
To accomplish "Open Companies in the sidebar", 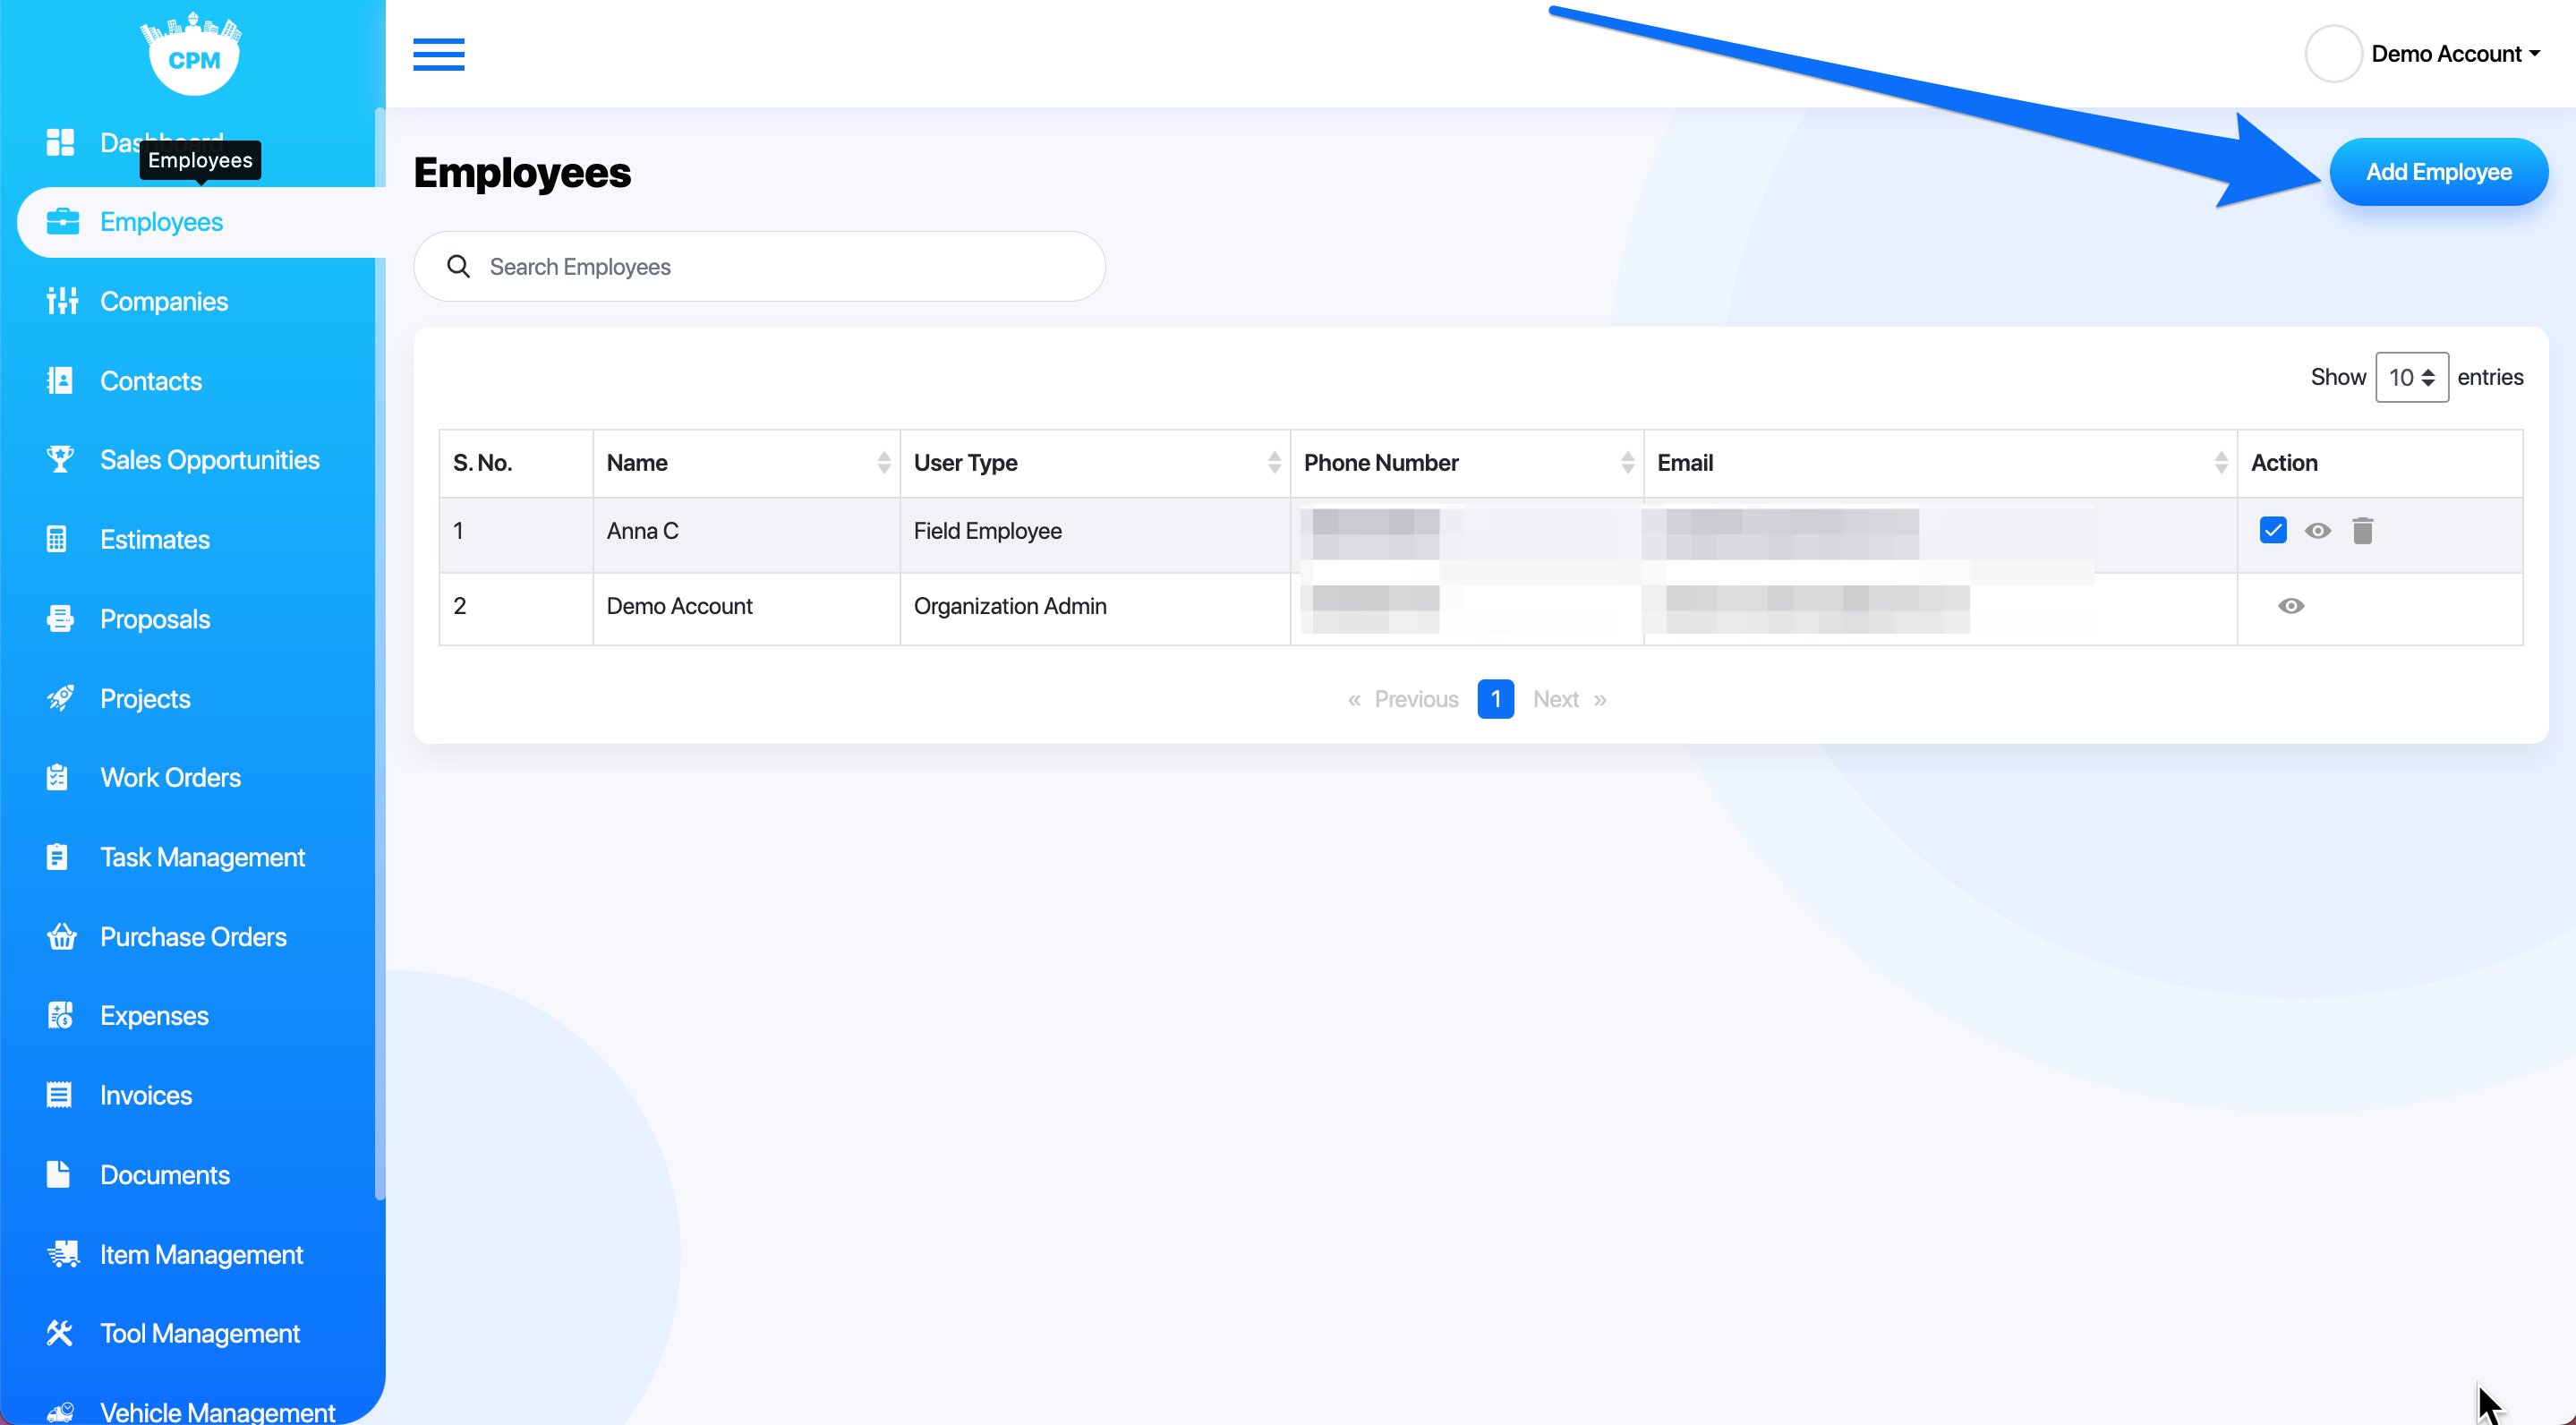I will 164,301.
